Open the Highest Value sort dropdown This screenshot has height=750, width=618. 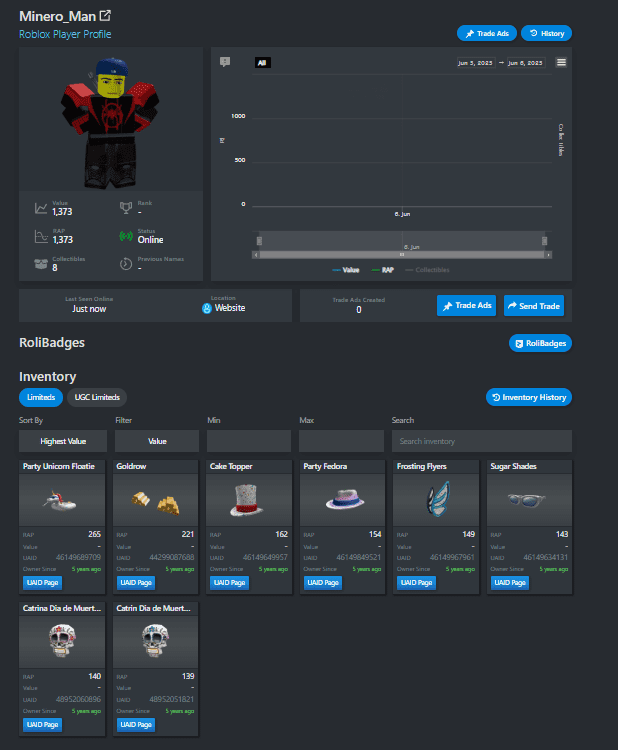coord(63,441)
